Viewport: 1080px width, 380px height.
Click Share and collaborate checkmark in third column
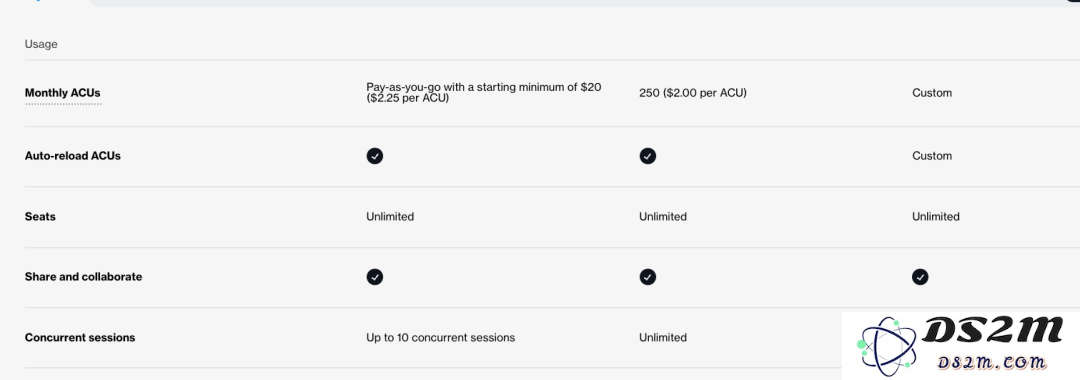click(920, 277)
